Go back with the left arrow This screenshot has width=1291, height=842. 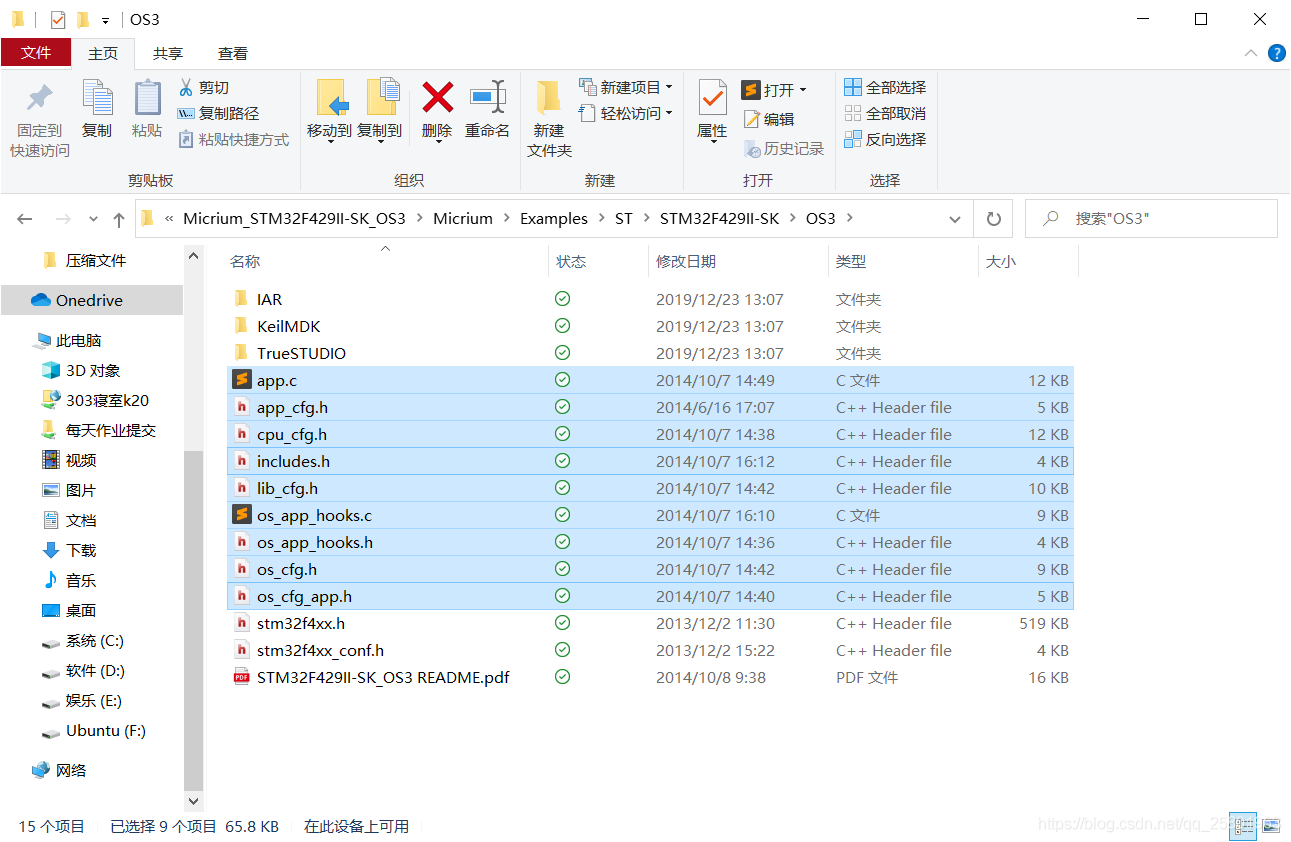(25, 219)
